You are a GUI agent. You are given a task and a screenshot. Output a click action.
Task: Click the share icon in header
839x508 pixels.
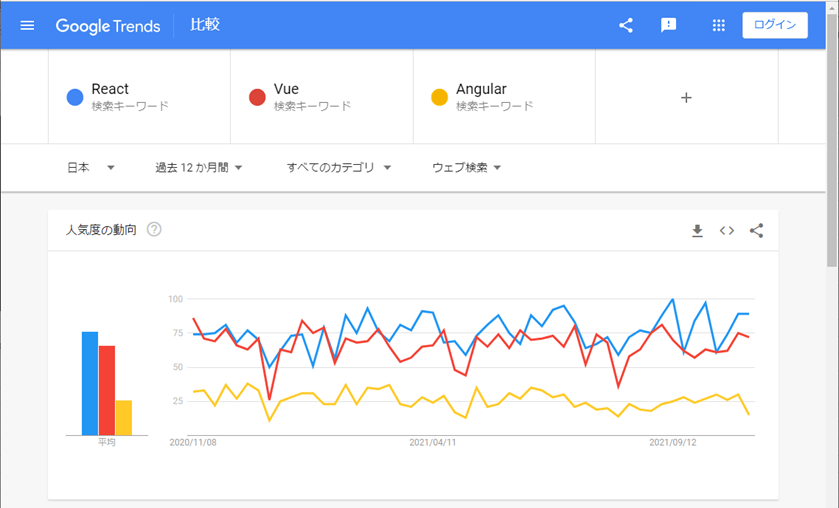[626, 25]
